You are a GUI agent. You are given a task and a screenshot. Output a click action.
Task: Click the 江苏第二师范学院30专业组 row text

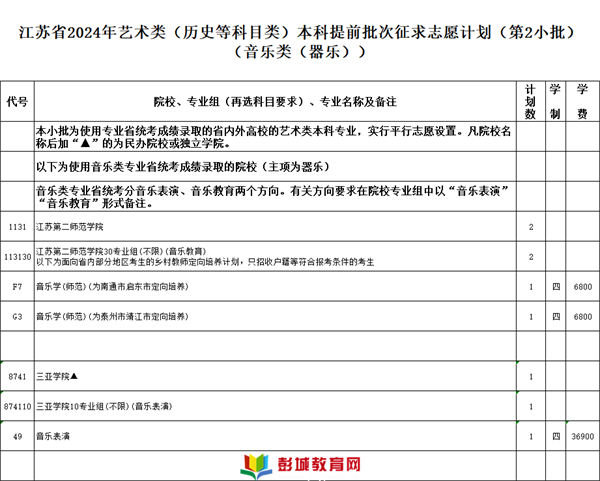[205, 257]
